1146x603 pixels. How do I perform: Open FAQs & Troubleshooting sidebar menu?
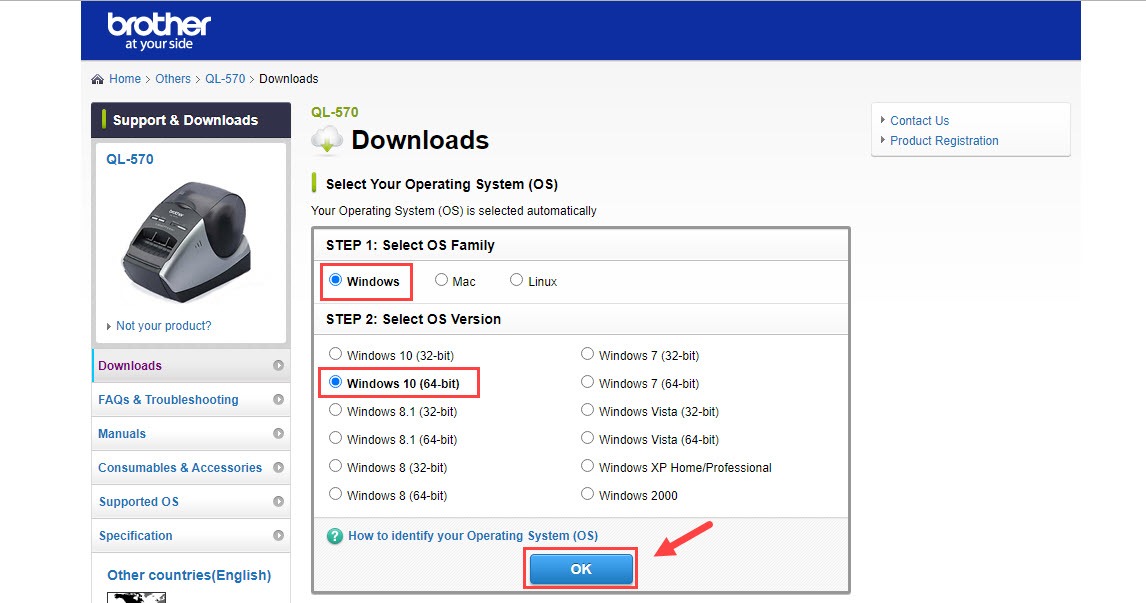(168, 400)
